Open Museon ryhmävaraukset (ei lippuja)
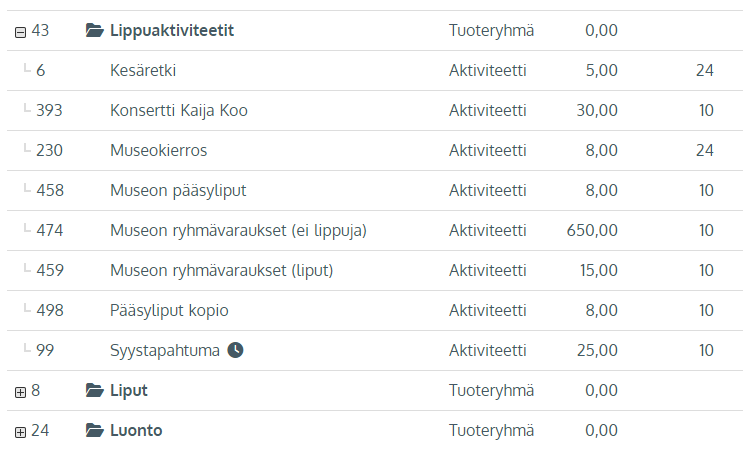 [x=238, y=231]
